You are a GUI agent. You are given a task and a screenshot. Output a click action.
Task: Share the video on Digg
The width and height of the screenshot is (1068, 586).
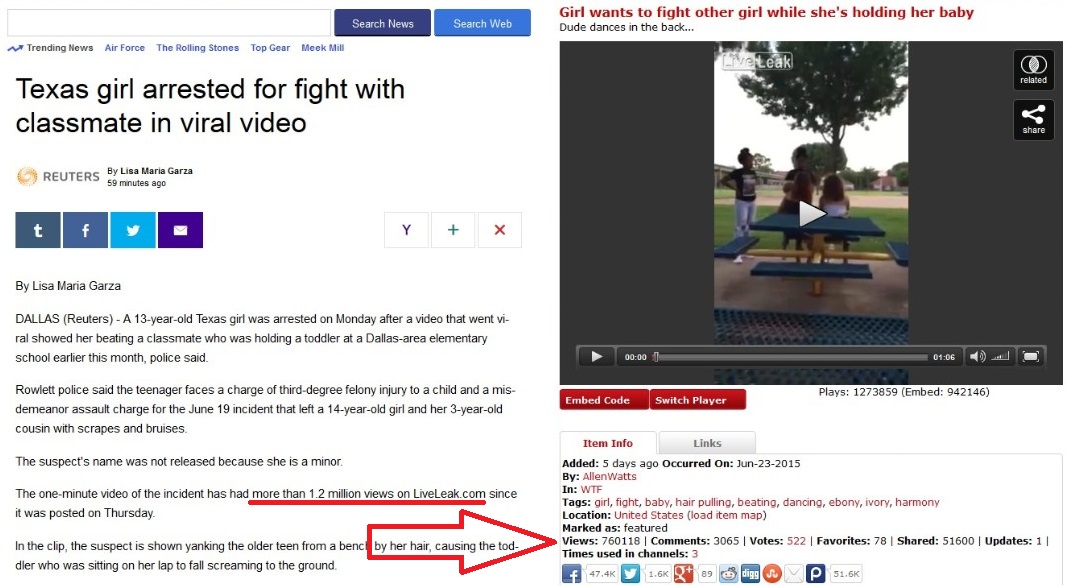pos(750,574)
